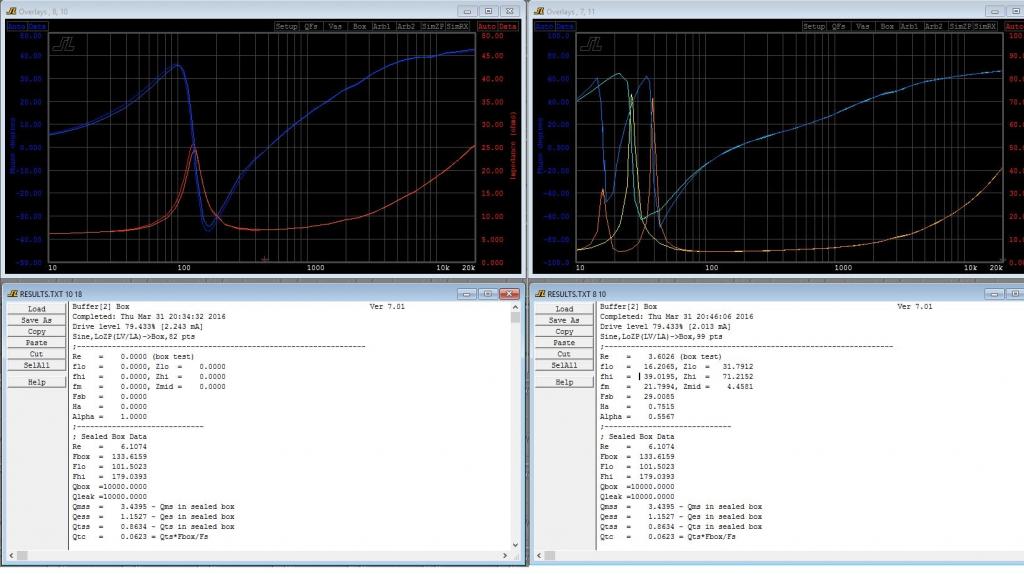Click scroll-up arrow in RESULTS.TXT 10 18
This screenshot has width=1024, height=574.
click(515, 307)
